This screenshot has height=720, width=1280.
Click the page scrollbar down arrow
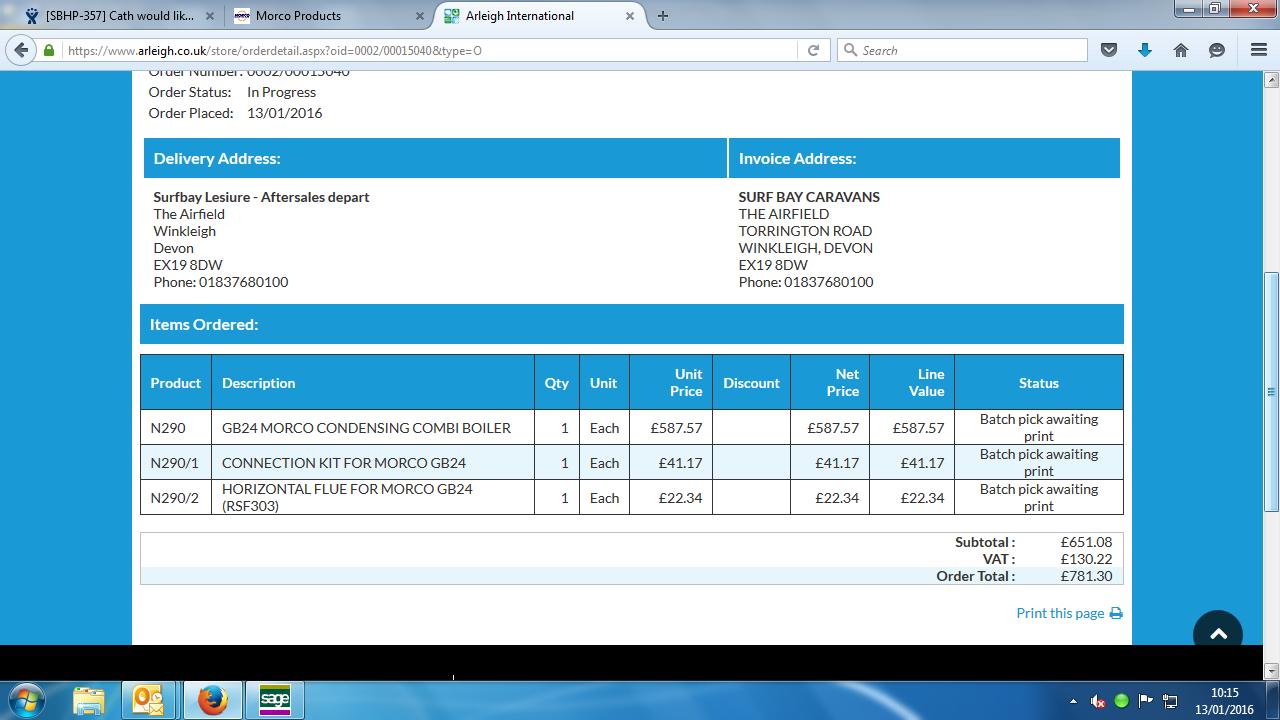1271,671
